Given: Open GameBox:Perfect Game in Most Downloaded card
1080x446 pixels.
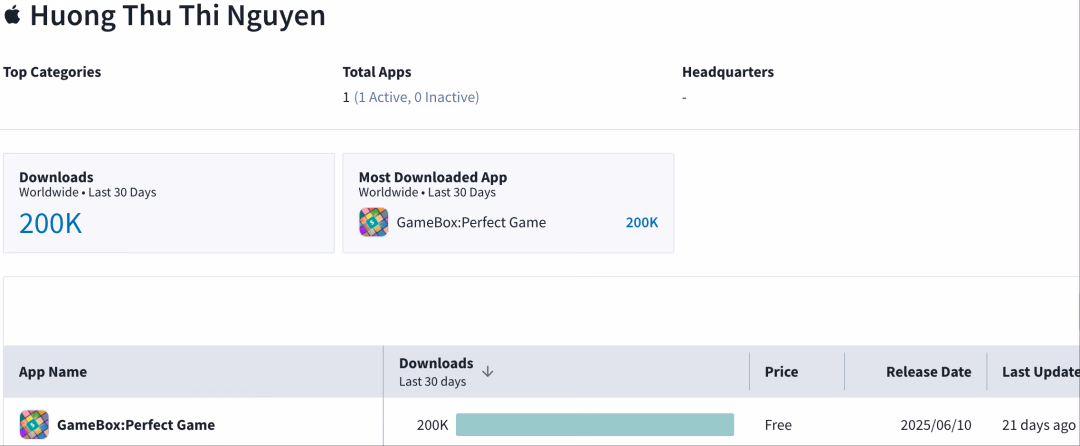Looking at the screenshot, I should tap(471, 222).
